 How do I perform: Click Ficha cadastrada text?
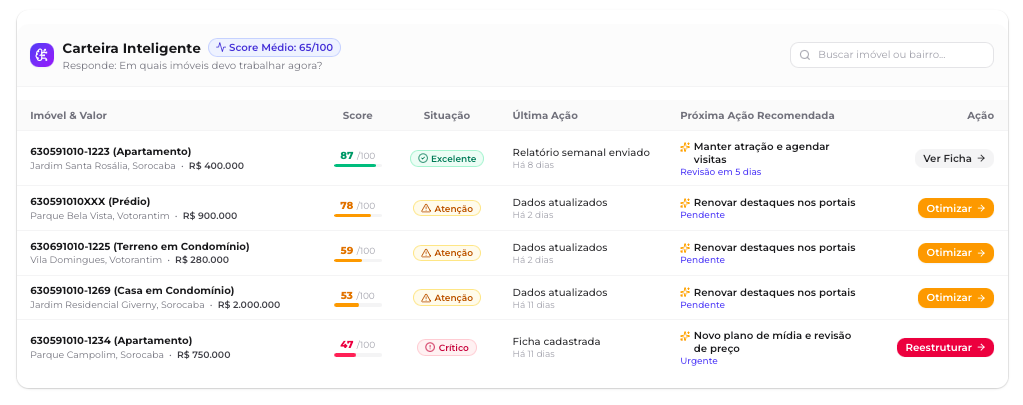pyautogui.click(x=557, y=342)
